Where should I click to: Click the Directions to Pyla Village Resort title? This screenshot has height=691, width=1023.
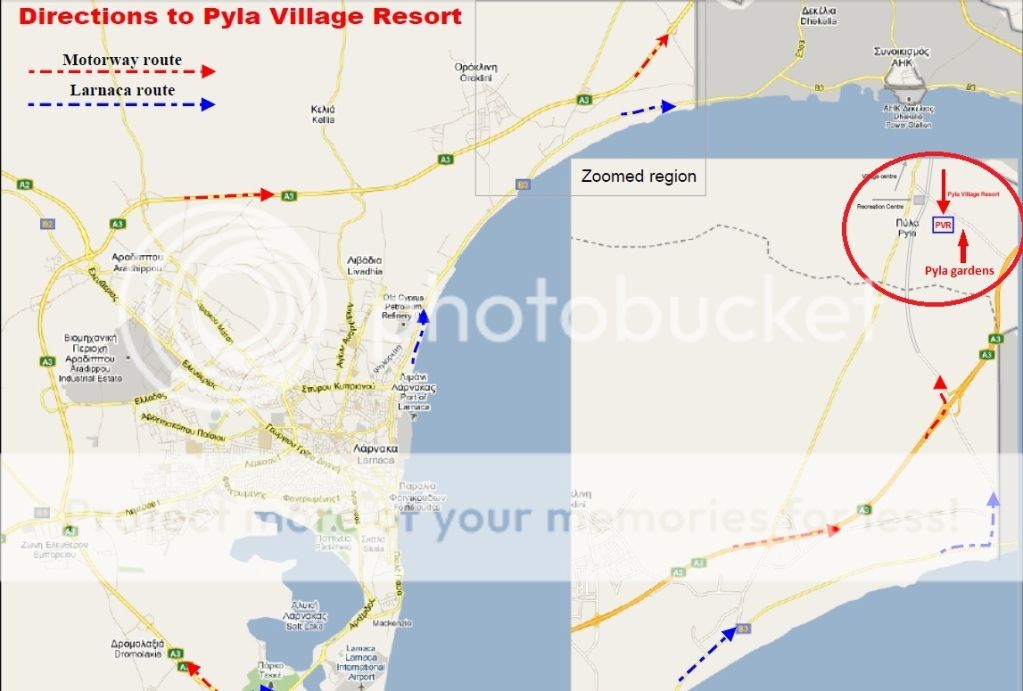(x=240, y=16)
